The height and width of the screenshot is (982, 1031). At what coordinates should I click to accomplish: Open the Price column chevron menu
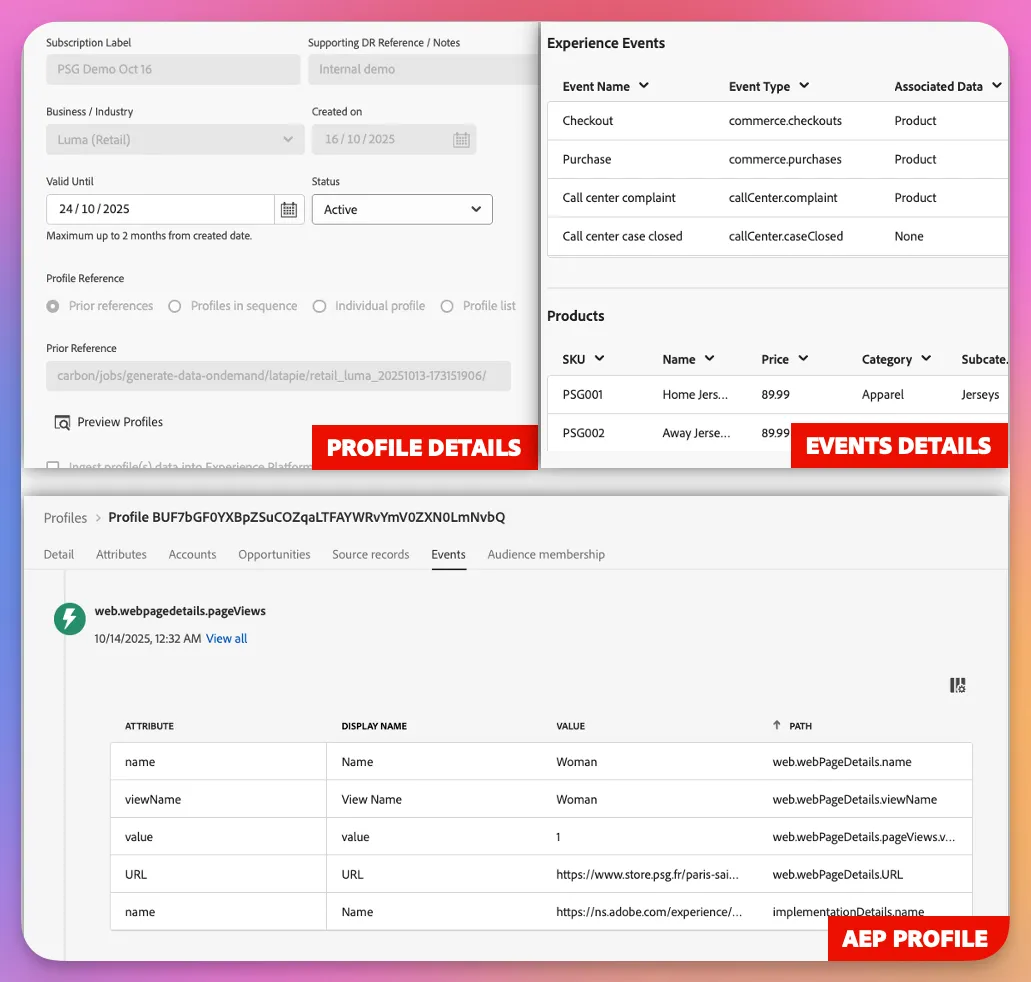click(803, 358)
